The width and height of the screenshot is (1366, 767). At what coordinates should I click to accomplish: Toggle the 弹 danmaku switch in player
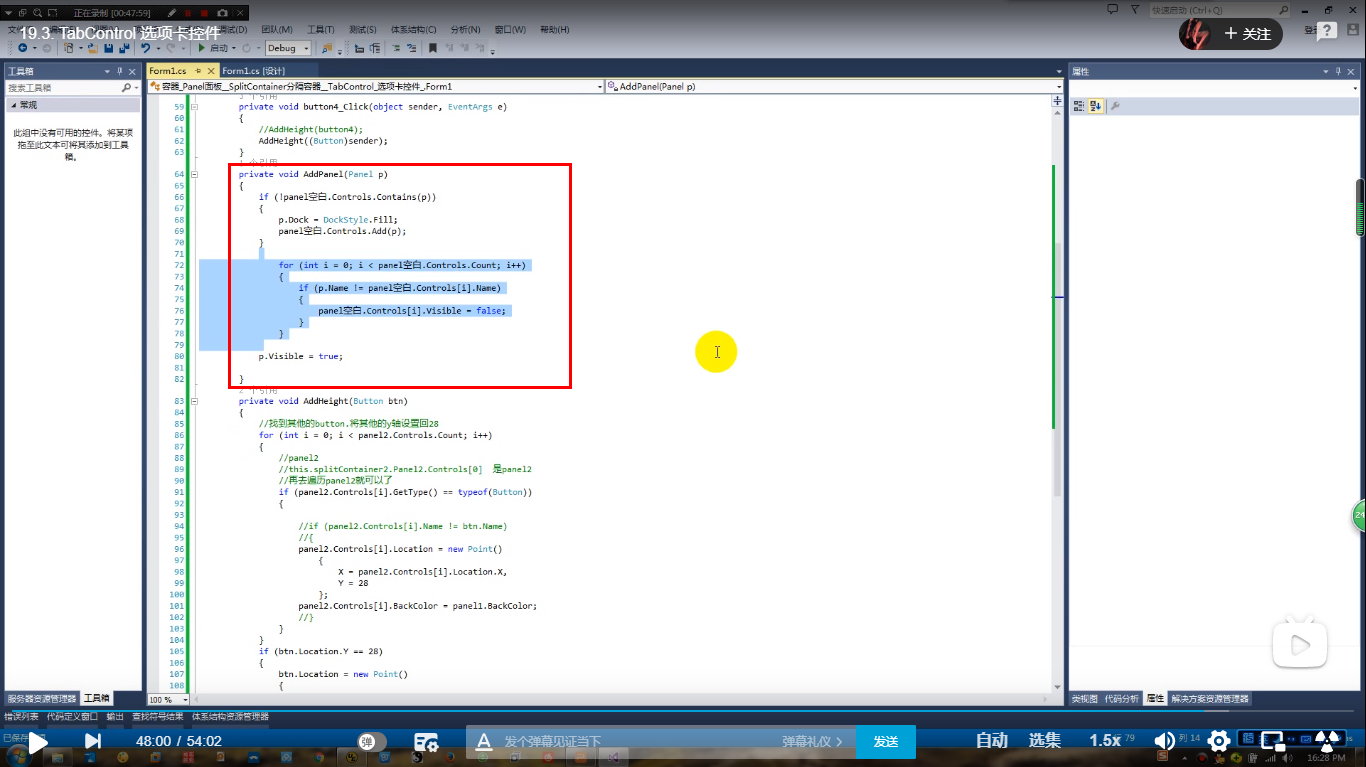[367, 742]
